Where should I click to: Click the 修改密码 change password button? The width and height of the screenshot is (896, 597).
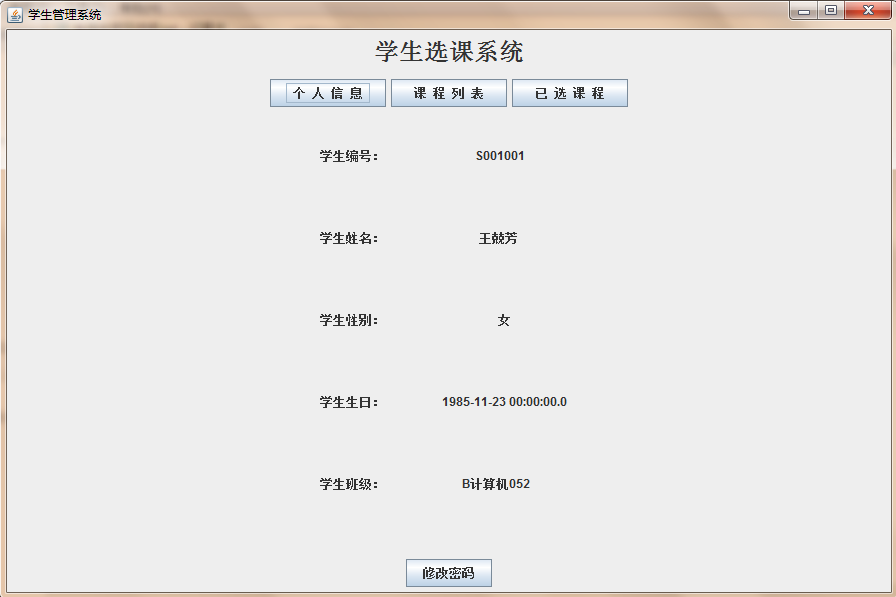[x=449, y=573]
